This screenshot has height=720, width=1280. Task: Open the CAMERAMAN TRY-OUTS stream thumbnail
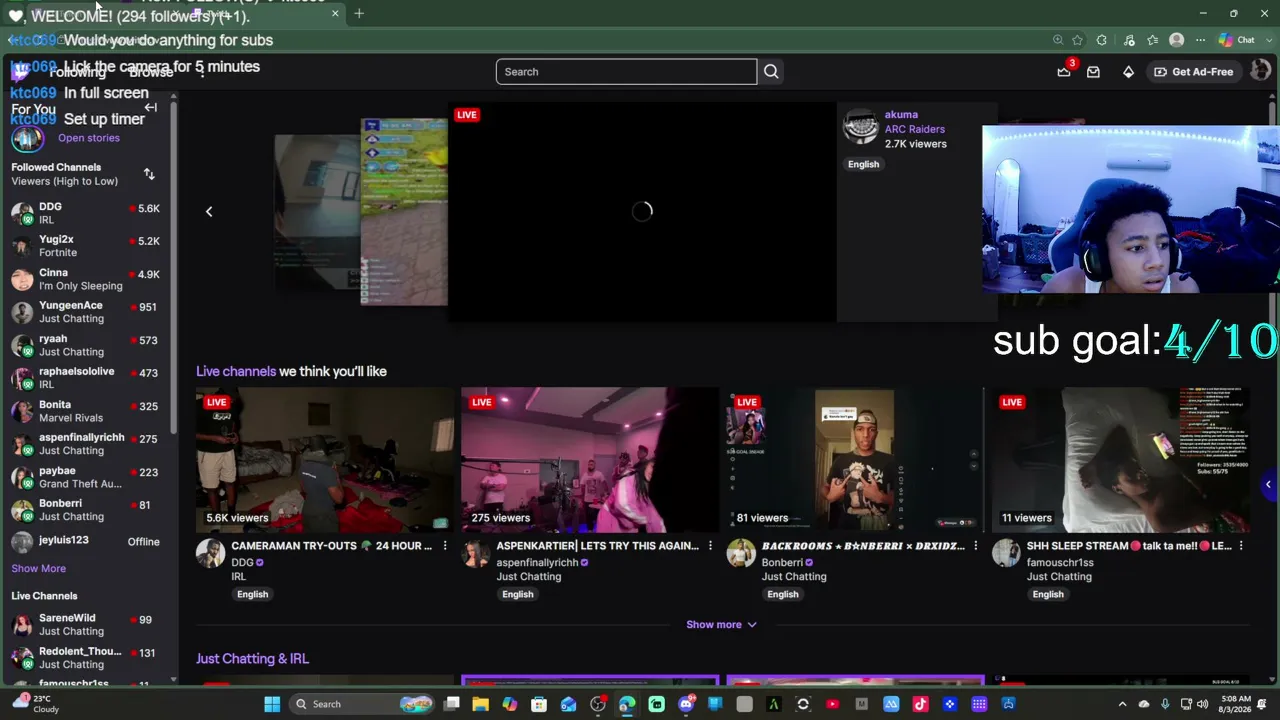[324, 460]
